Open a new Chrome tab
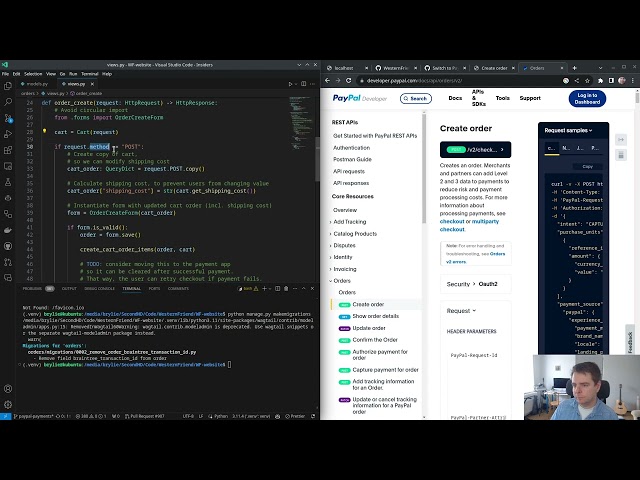Screen dimensions: 640x480 pyautogui.click(x=574, y=68)
